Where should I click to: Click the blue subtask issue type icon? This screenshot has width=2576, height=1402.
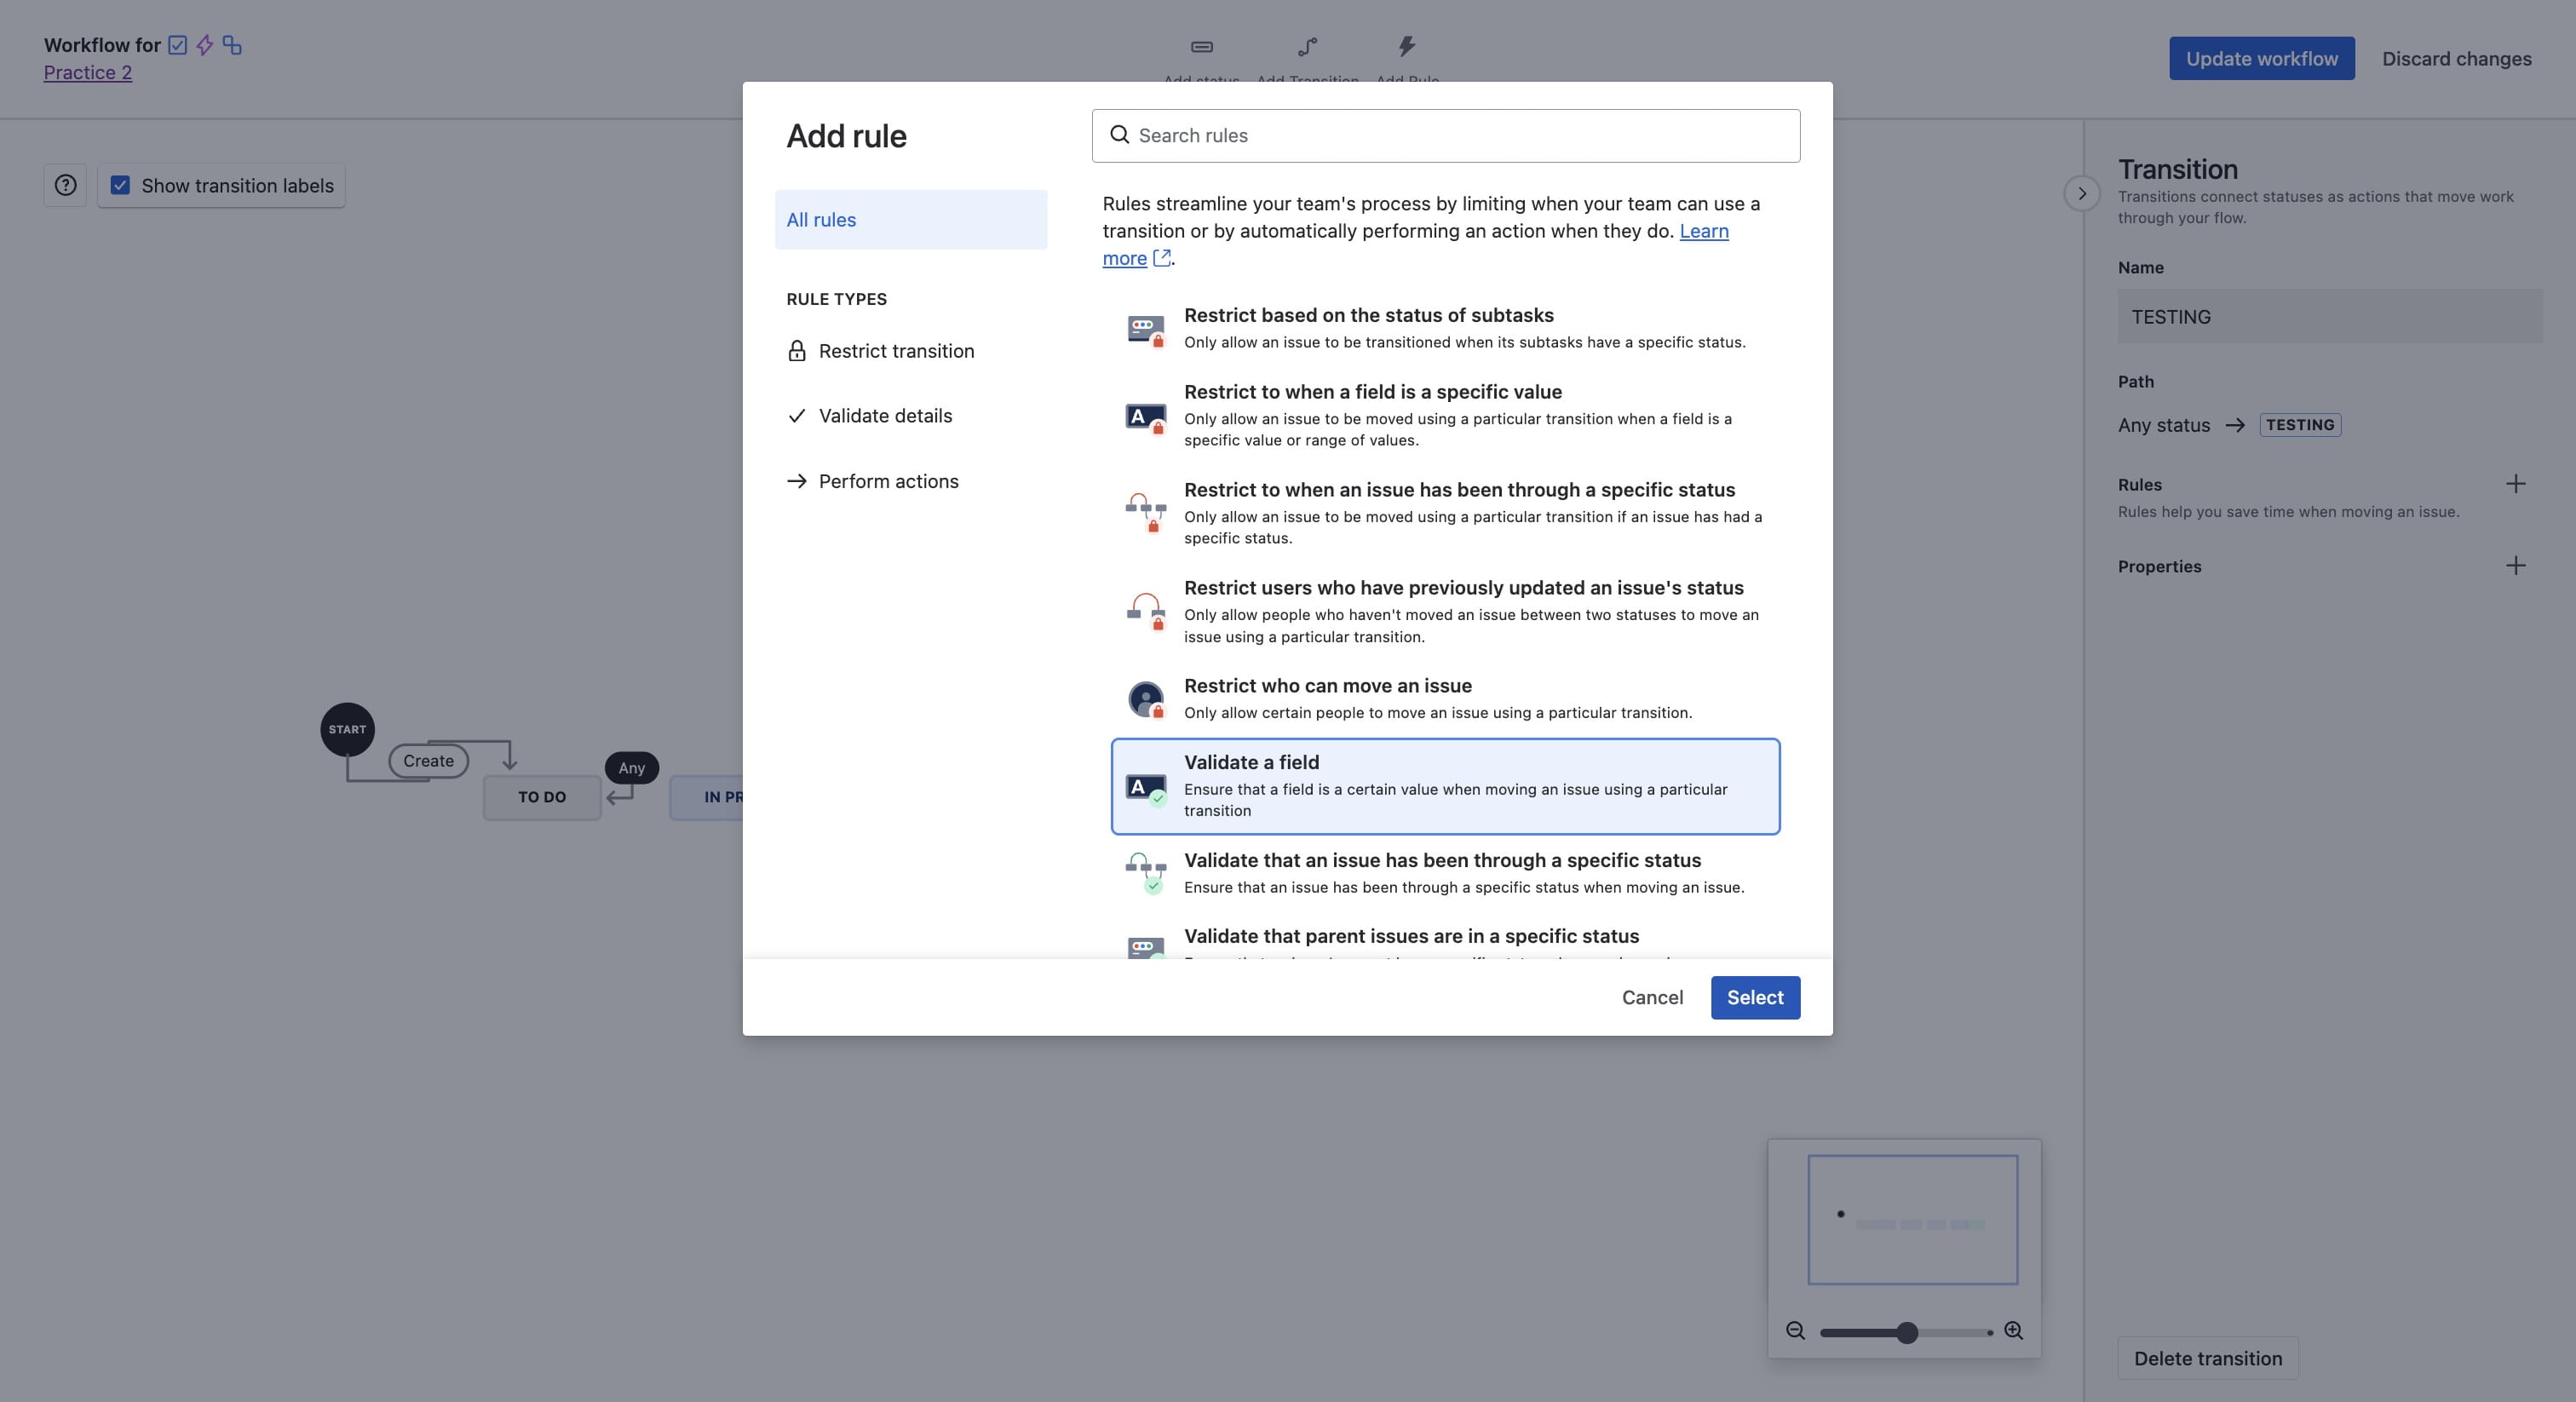[x=232, y=45]
